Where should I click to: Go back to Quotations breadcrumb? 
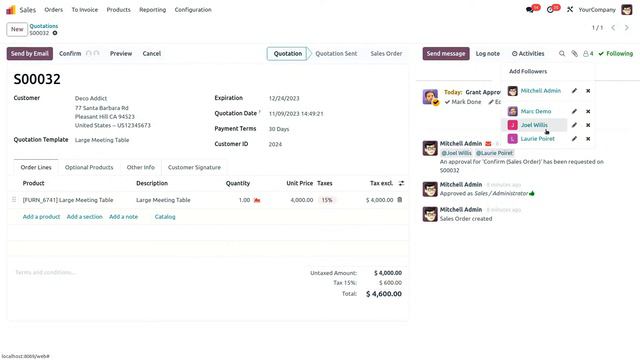(x=44, y=26)
